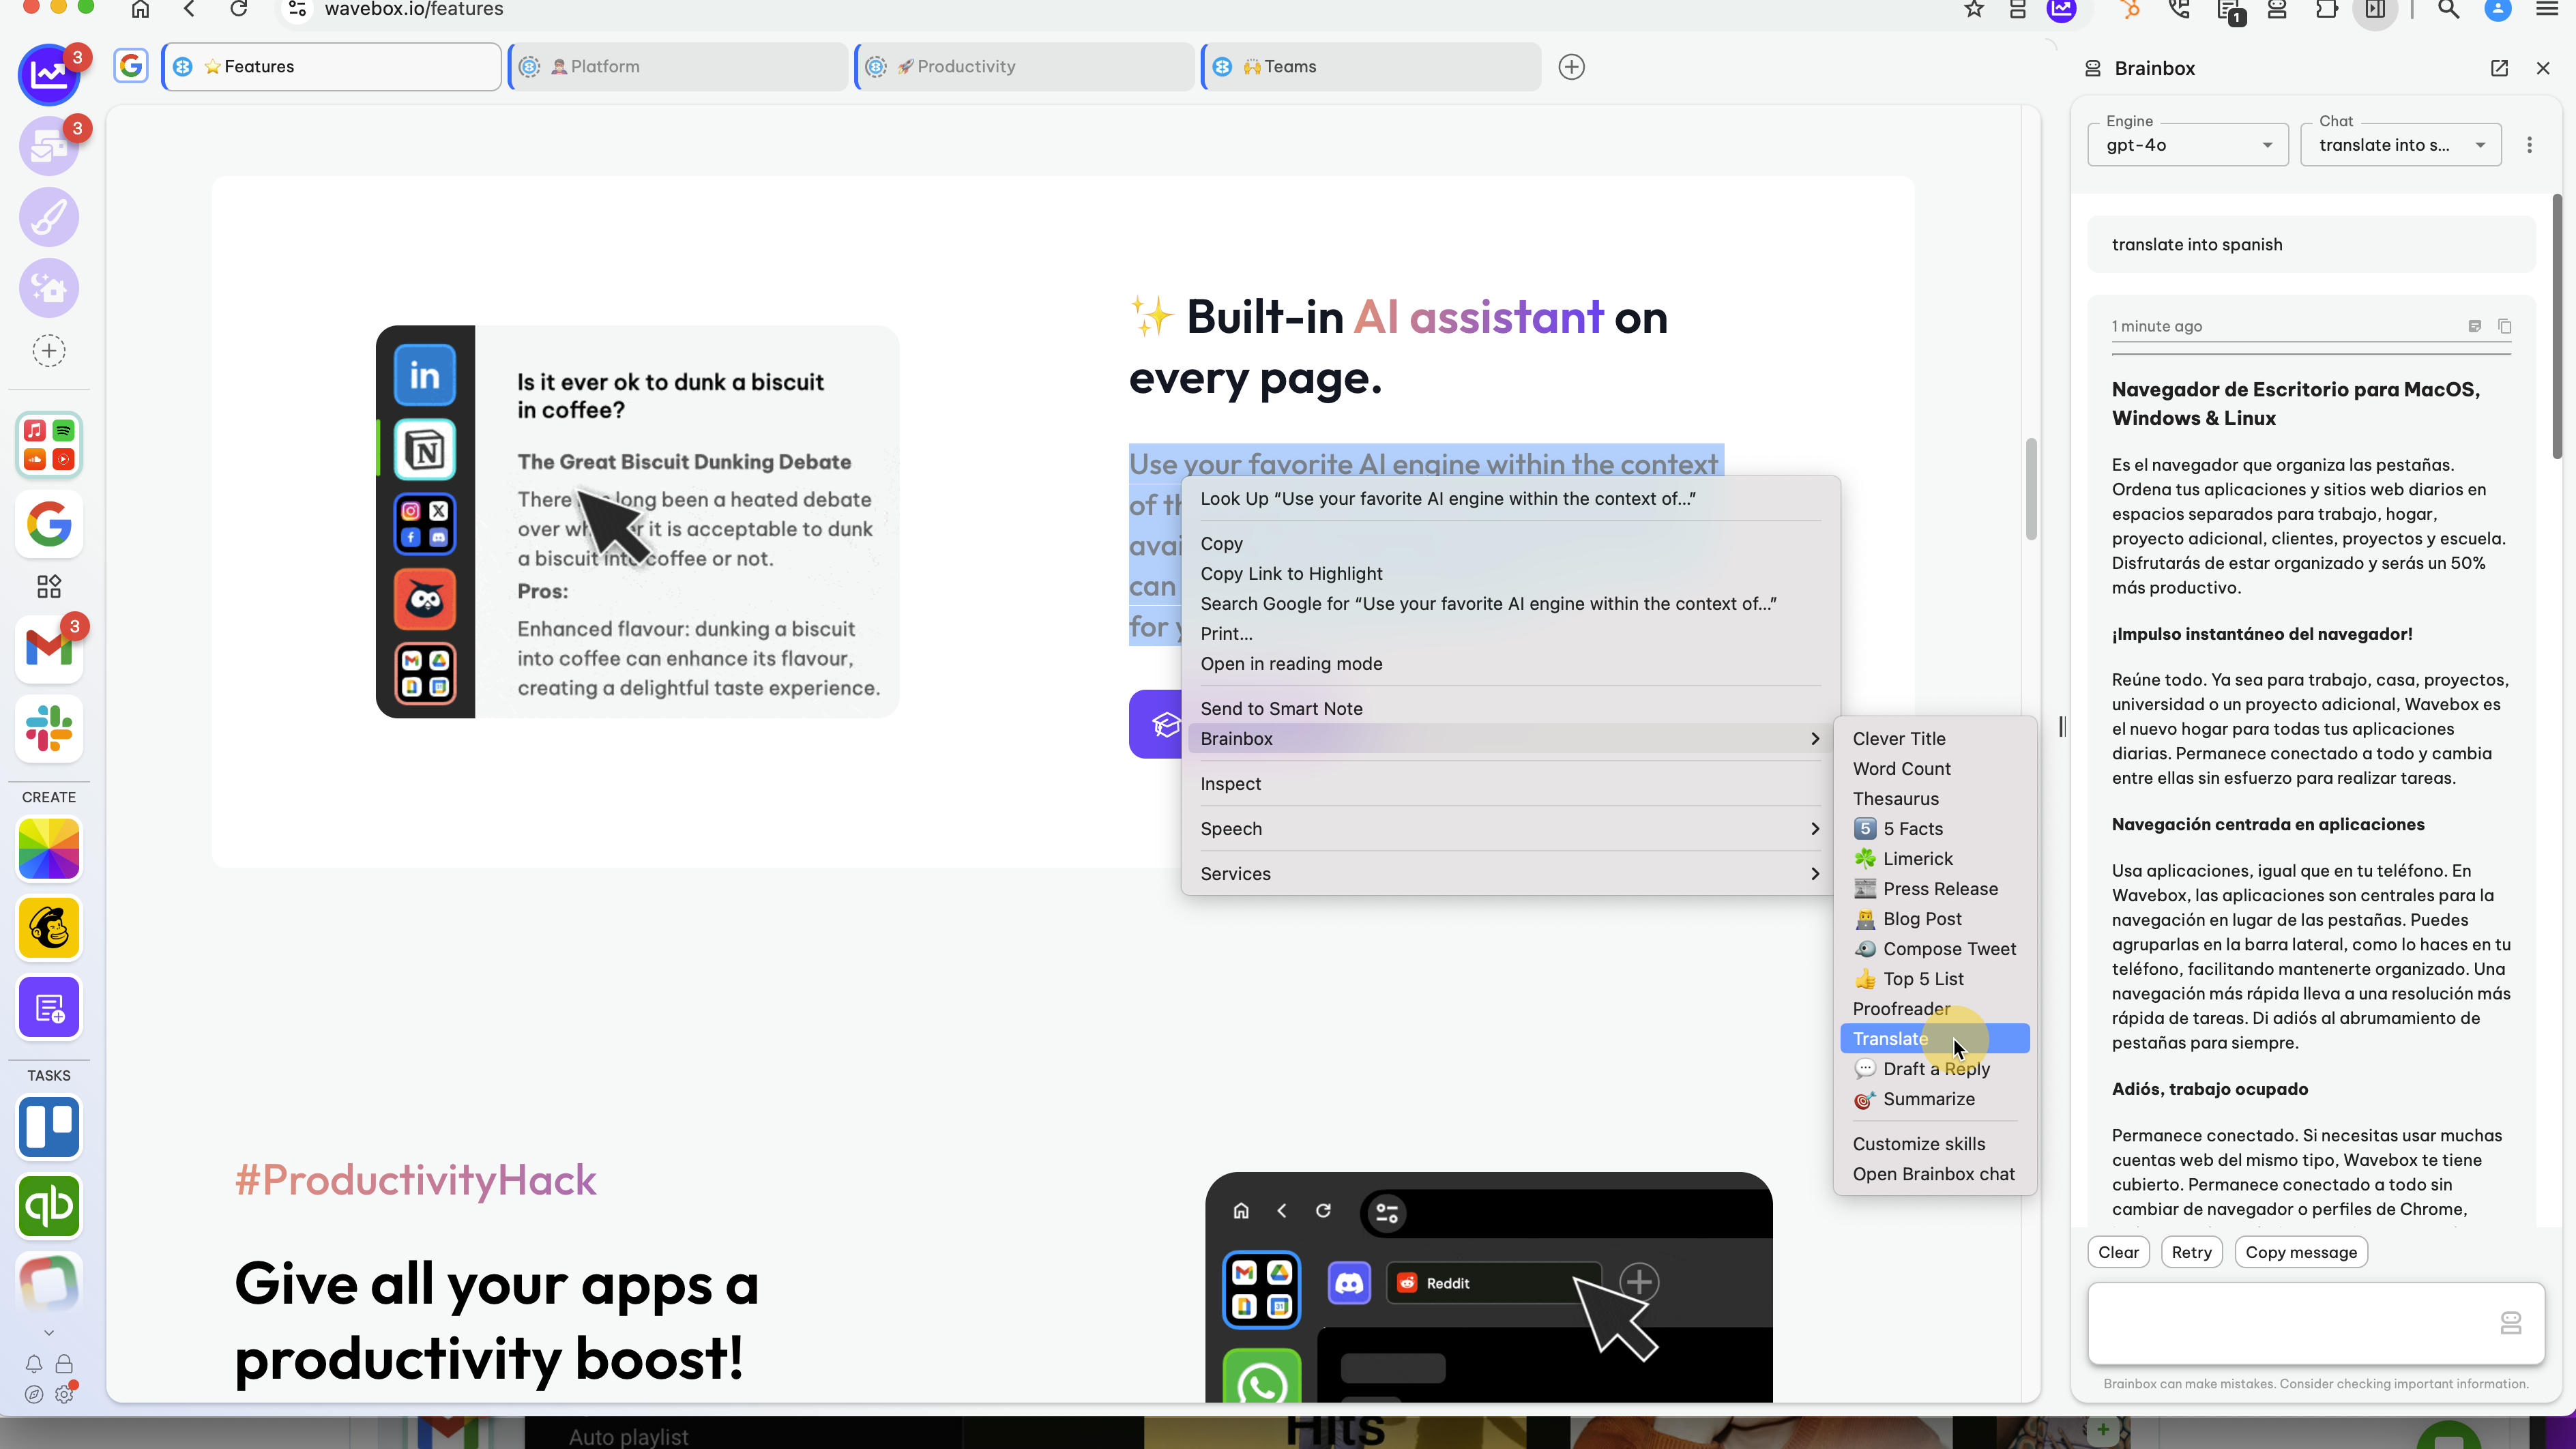Open the extensions puzzle icon
This screenshot has height=1449, width=2576.
click(2327, 10)
